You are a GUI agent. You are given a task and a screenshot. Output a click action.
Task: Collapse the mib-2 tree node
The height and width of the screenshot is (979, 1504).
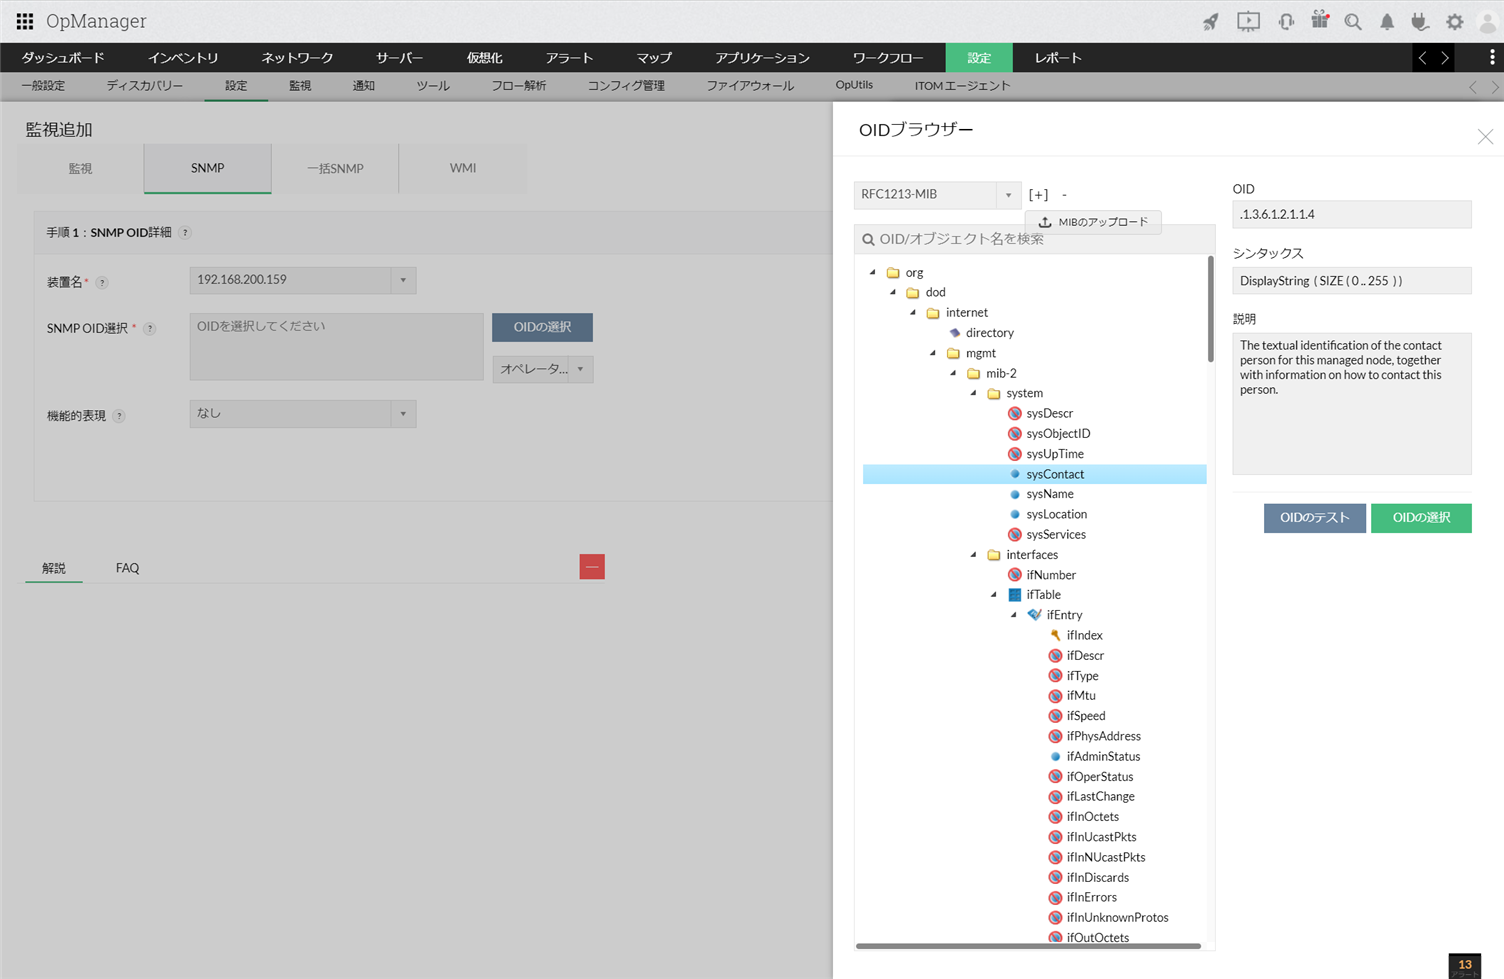pyautogui.click(x=953, y=373)
